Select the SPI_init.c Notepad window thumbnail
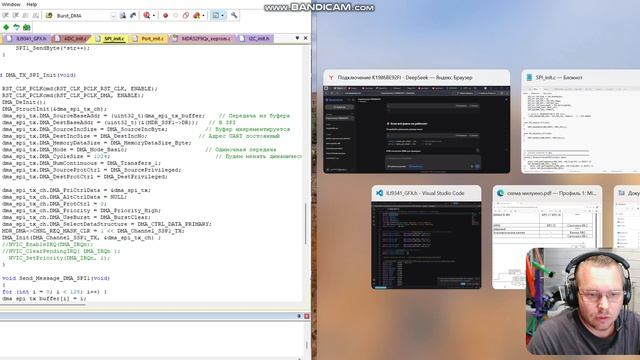This screenshot has height=360, width=640. (x=580, y=122)
